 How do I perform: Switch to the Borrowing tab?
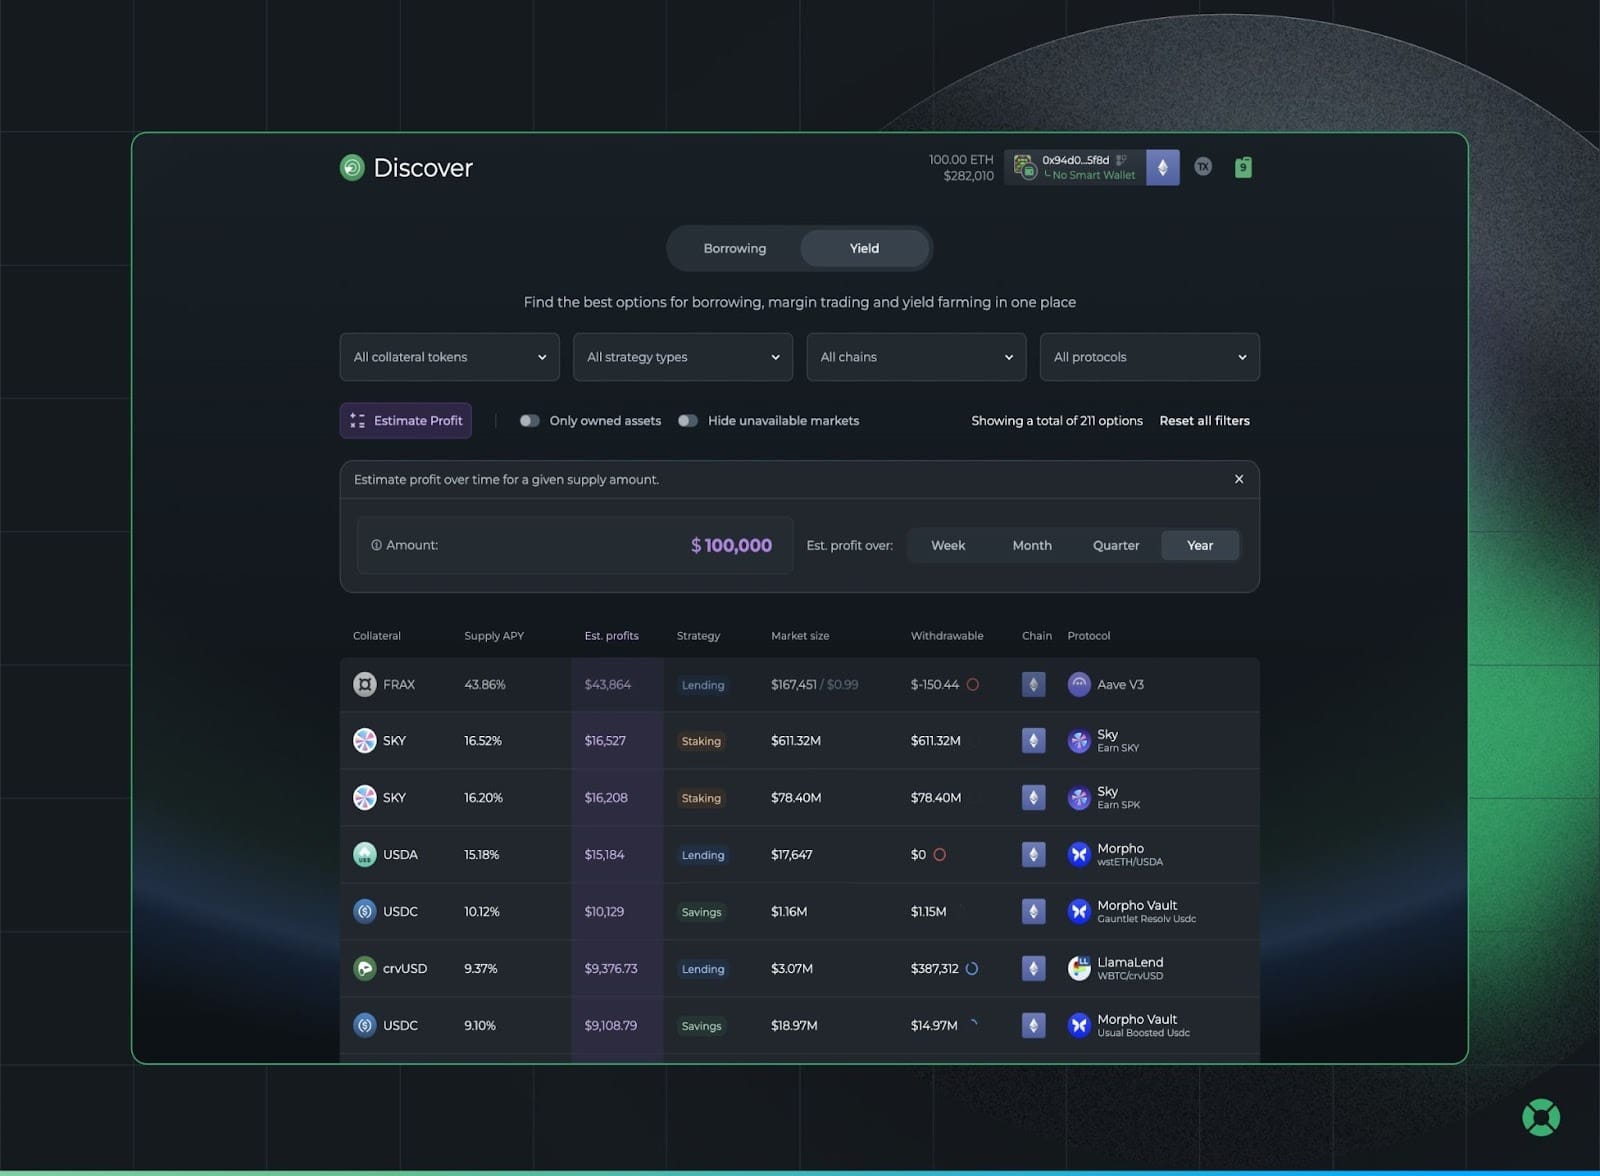[x=734, y=248]
